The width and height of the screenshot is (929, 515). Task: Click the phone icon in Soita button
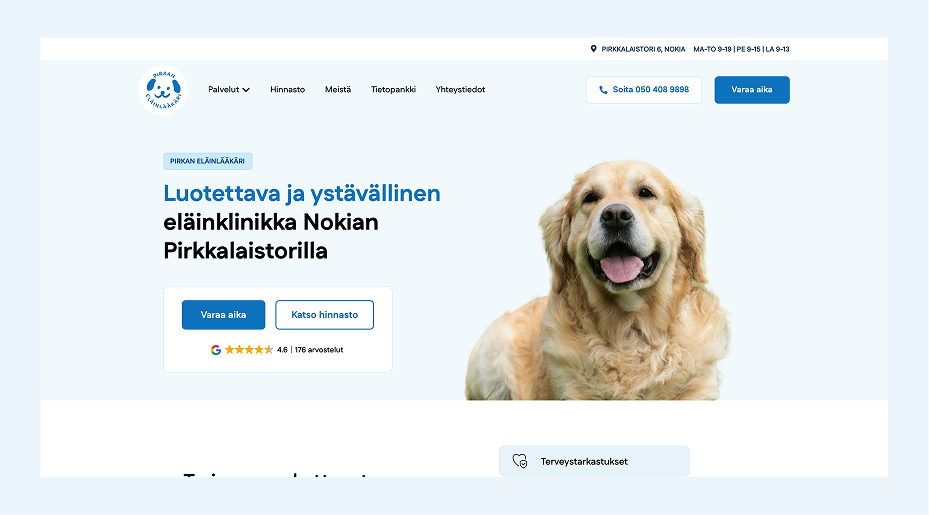[x=603, y=90]
